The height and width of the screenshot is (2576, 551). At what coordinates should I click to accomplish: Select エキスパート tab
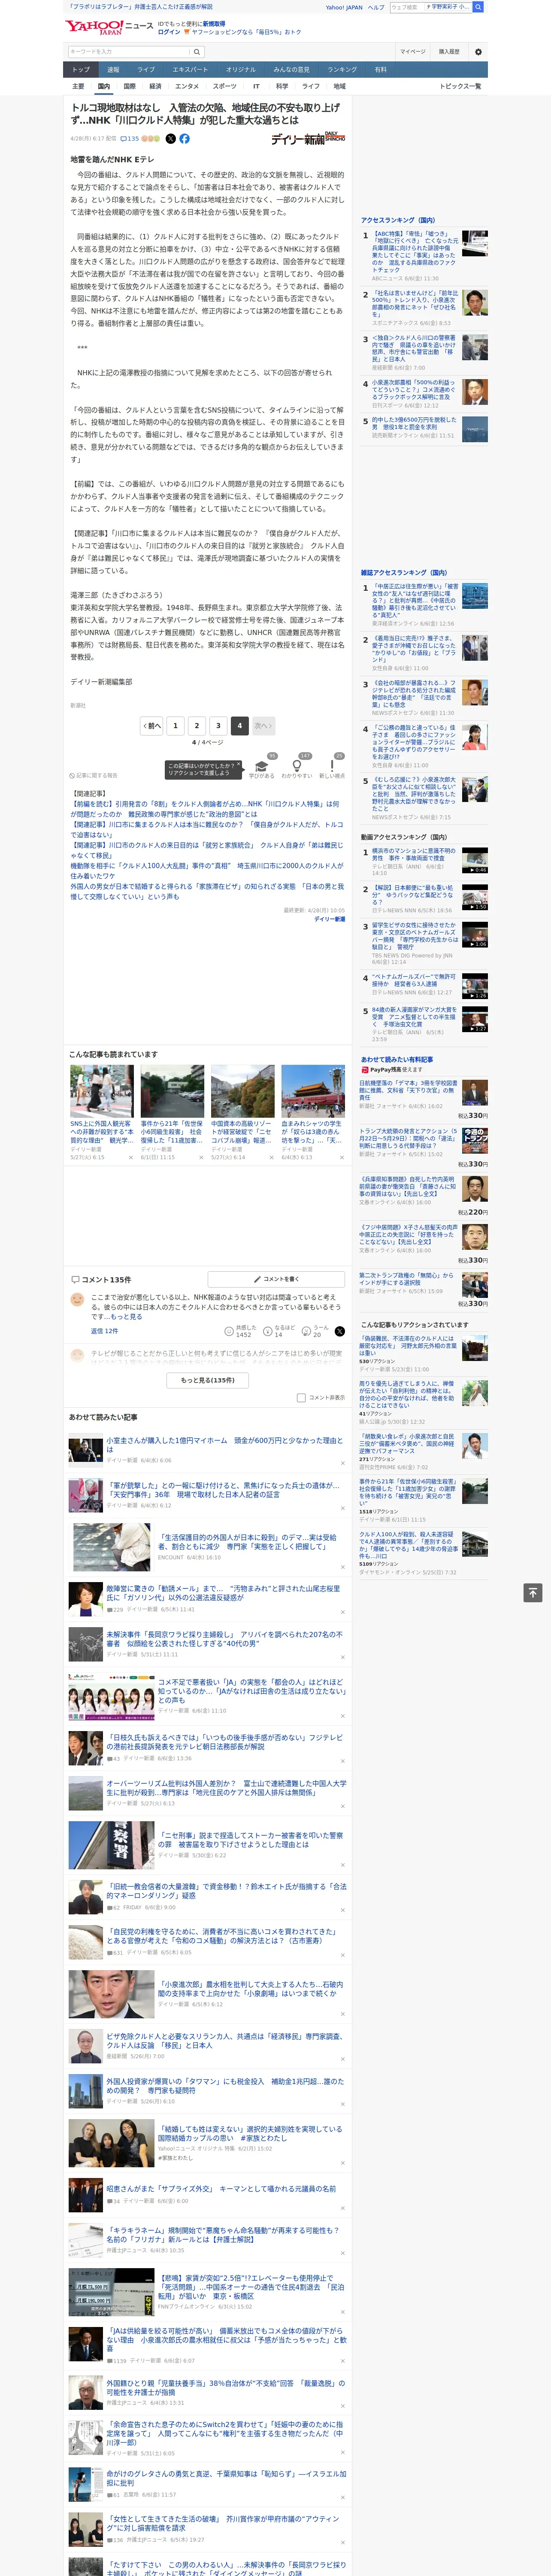point(190,70)
